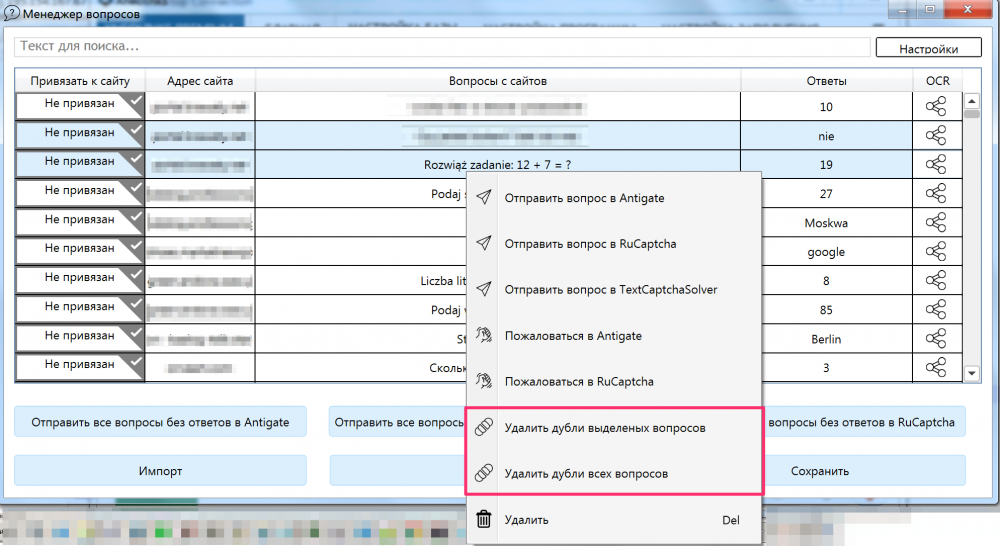This screenshot has height=546, width=1000.
Task: Select answer cell 85
Action: (826, 310)
